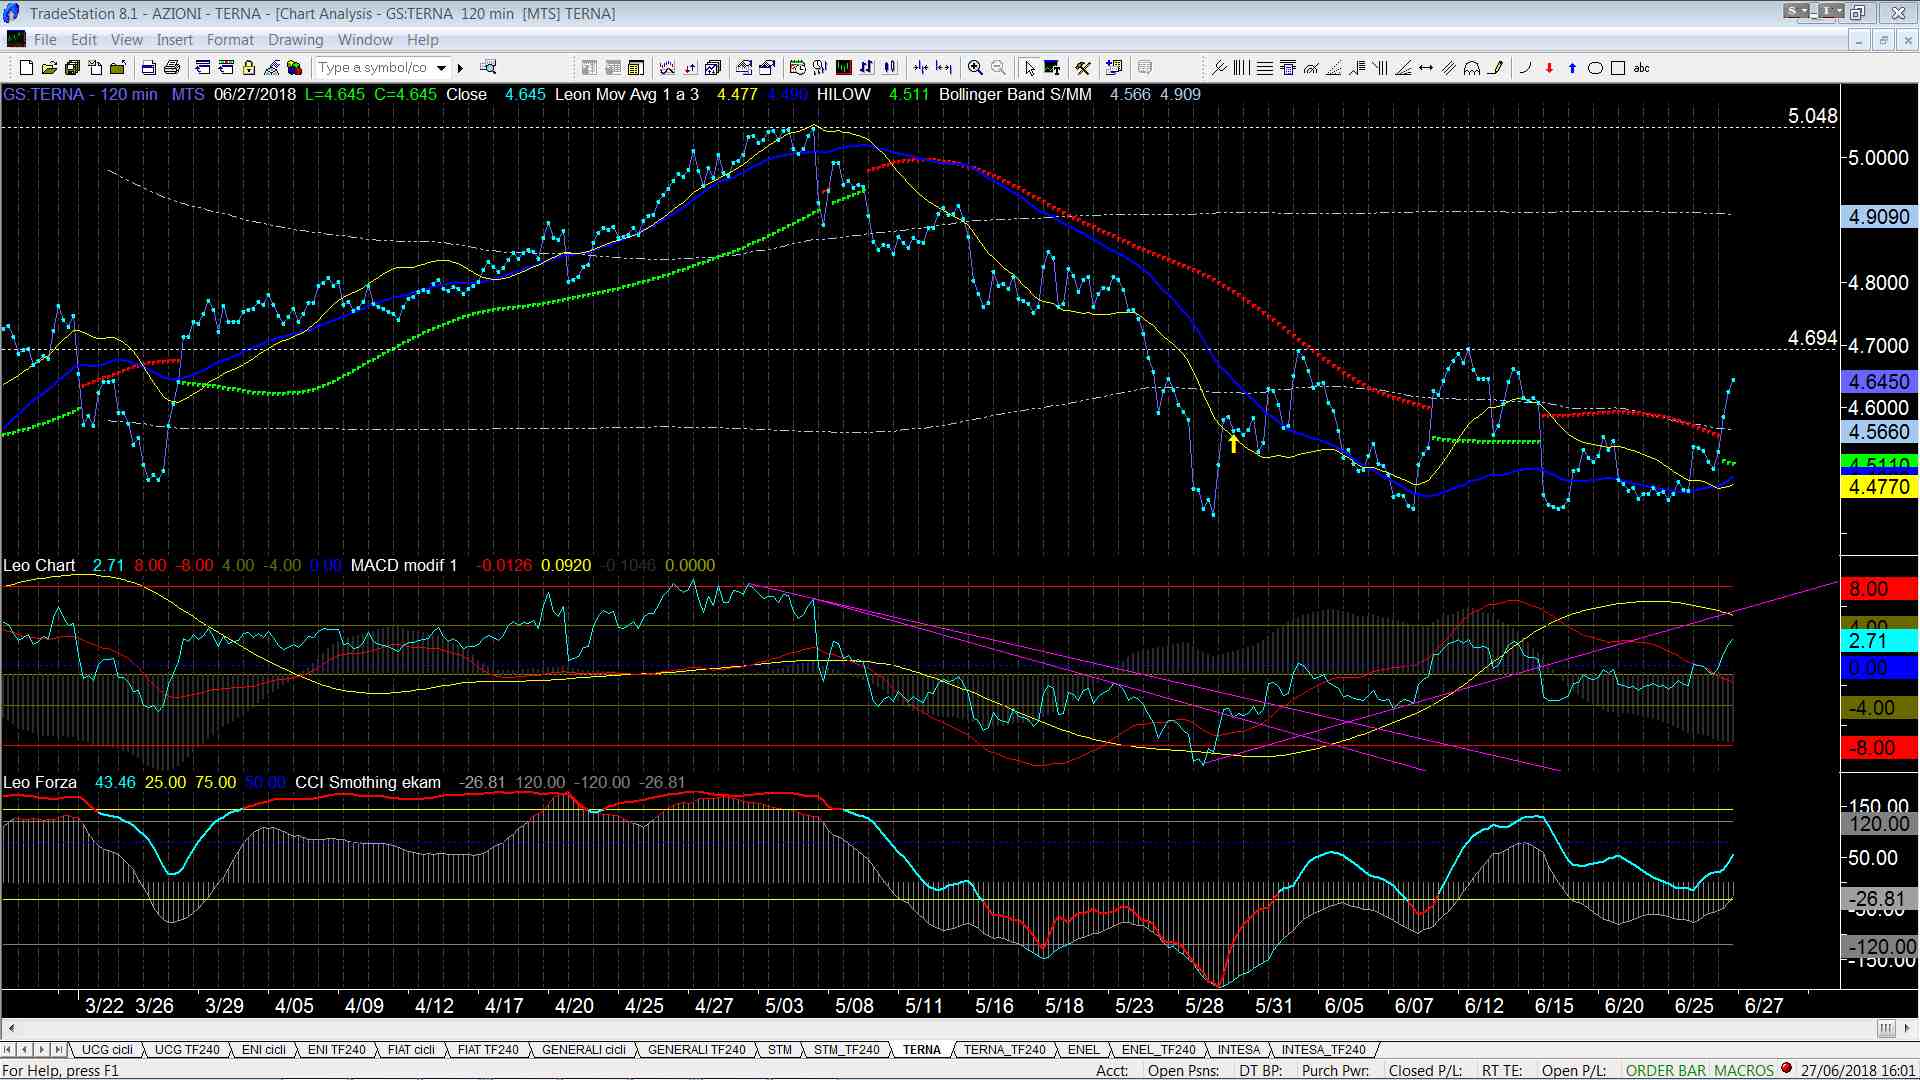This screenshot has height=1080, width=1920.
Task: Select the pointer arrow tool
Action: (1029, 68)
